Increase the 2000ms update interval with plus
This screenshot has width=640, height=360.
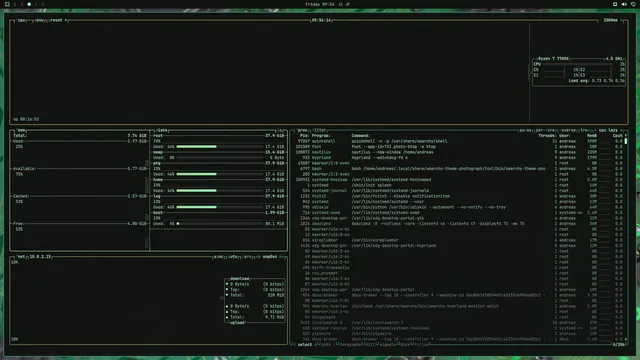pos(621,20)
